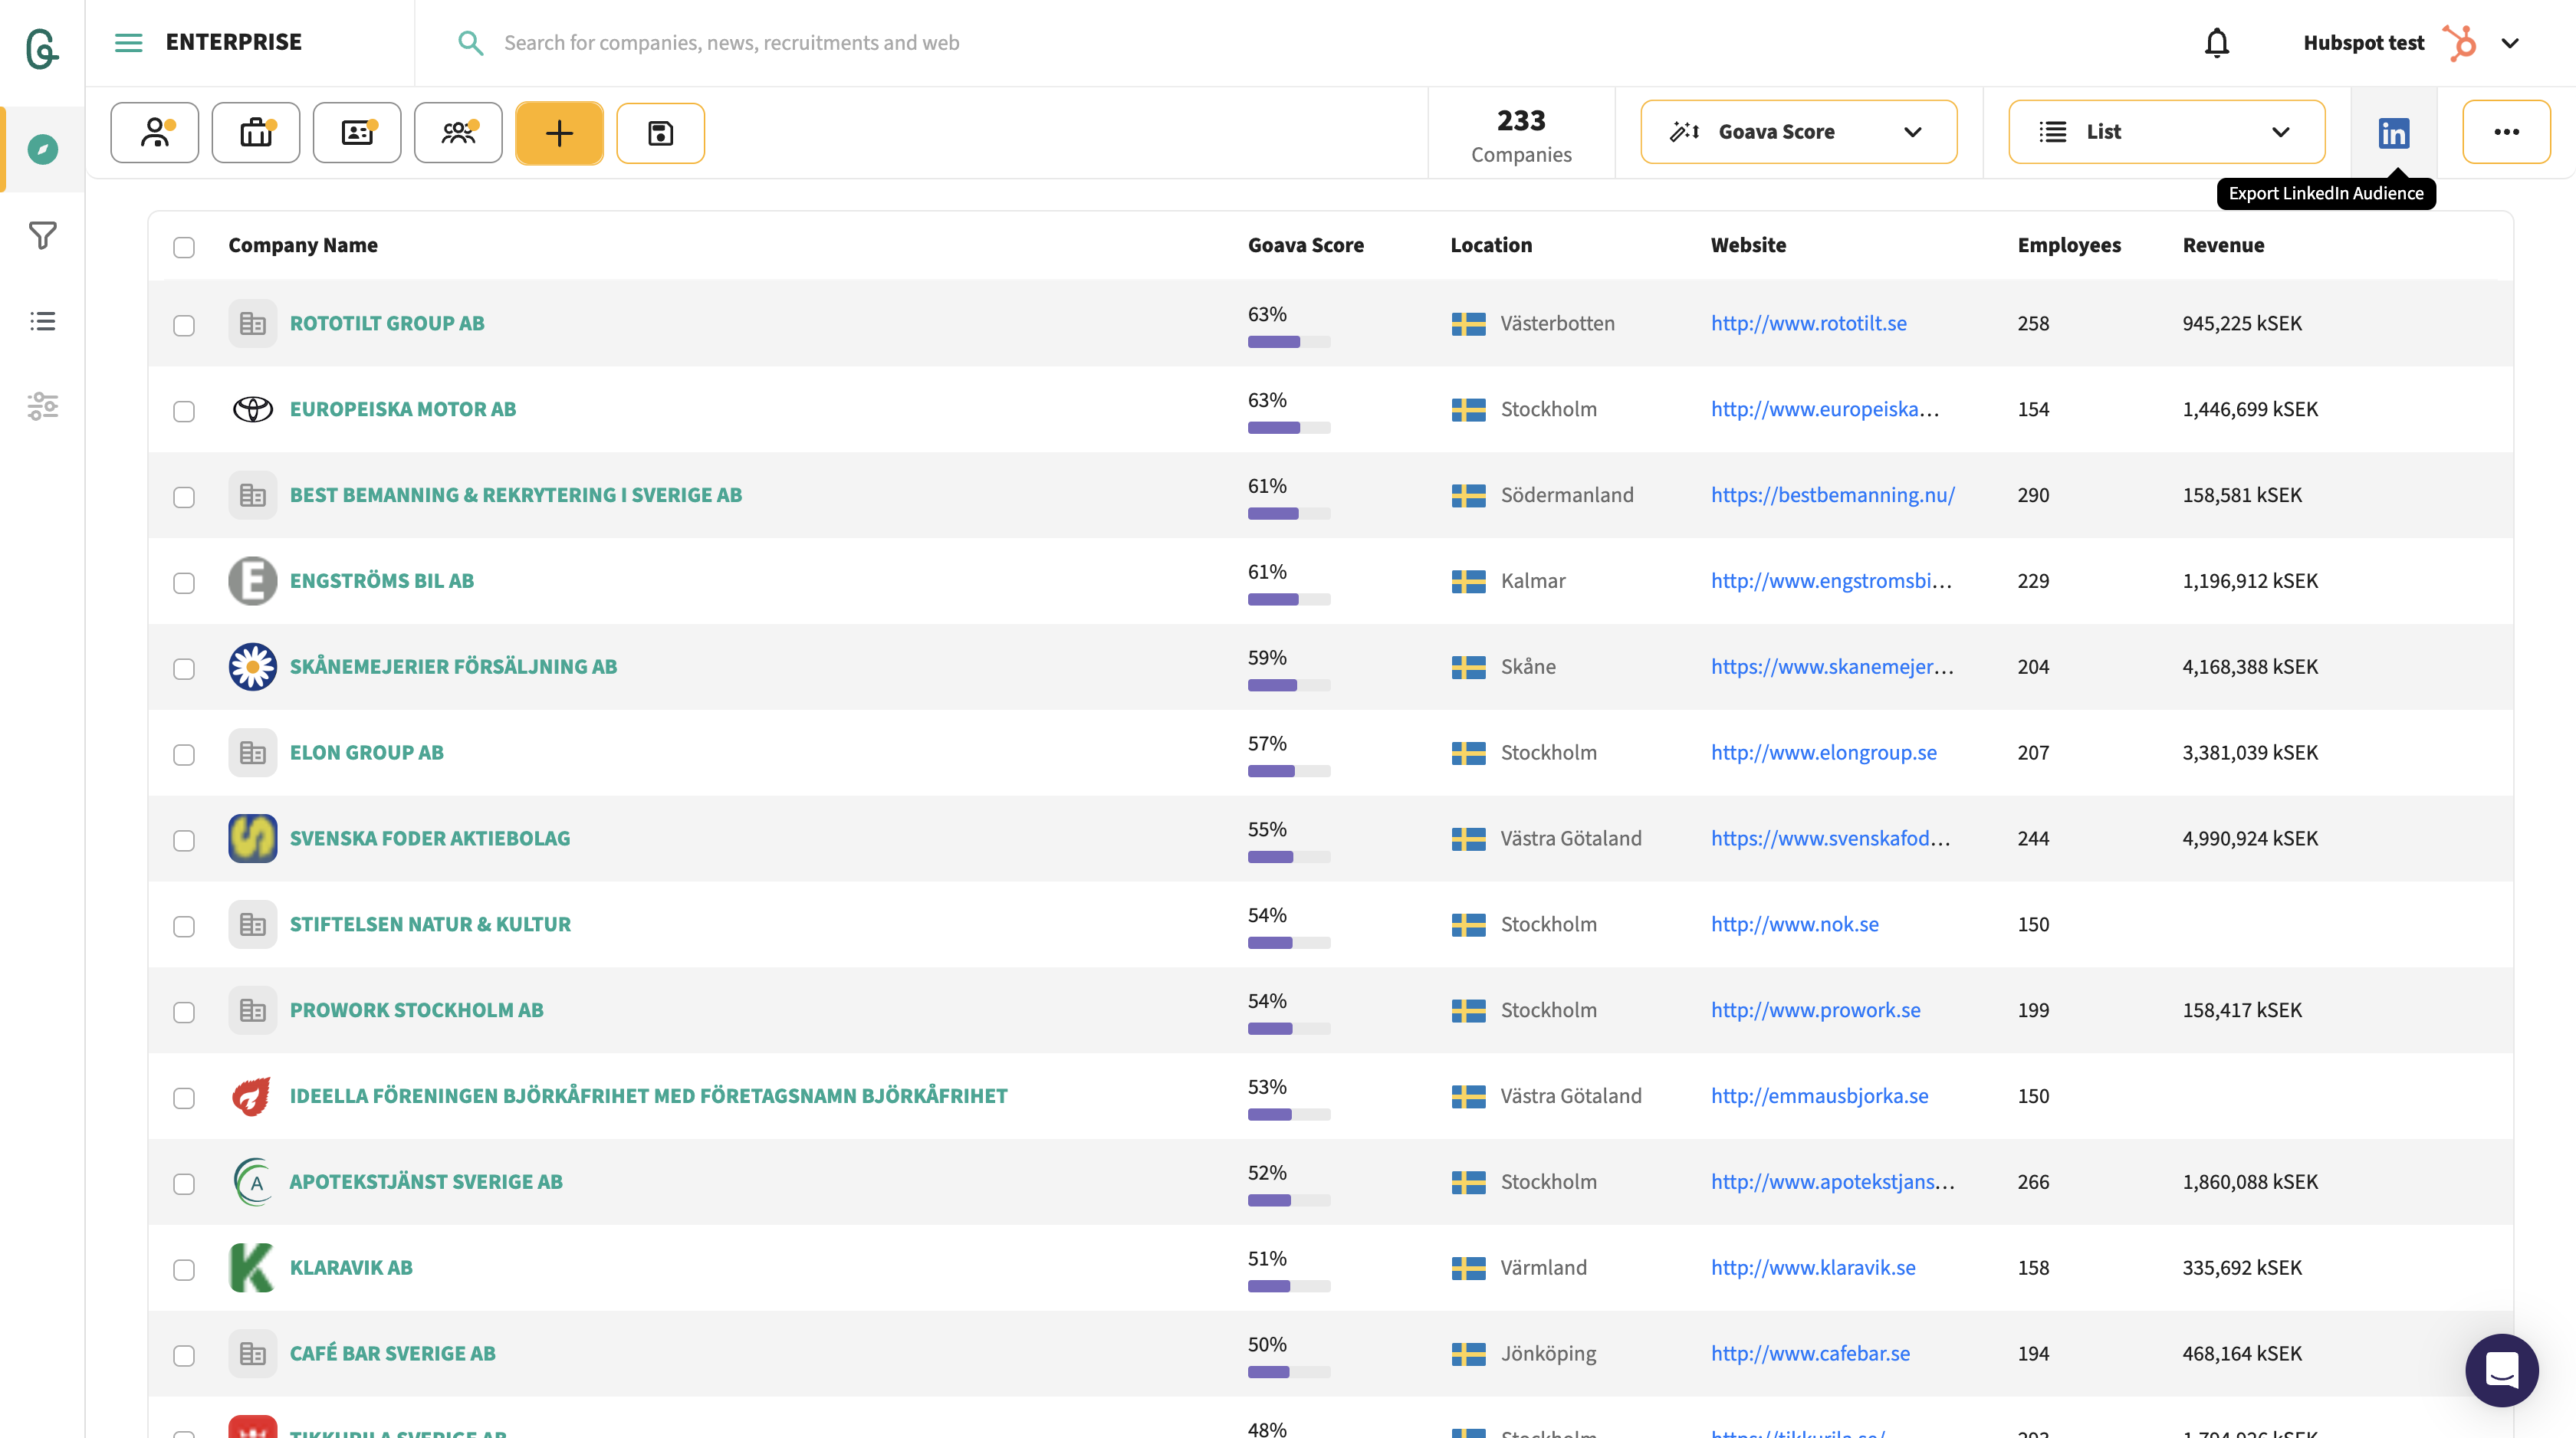Click the person filter toolbar button

coord(155,132)
